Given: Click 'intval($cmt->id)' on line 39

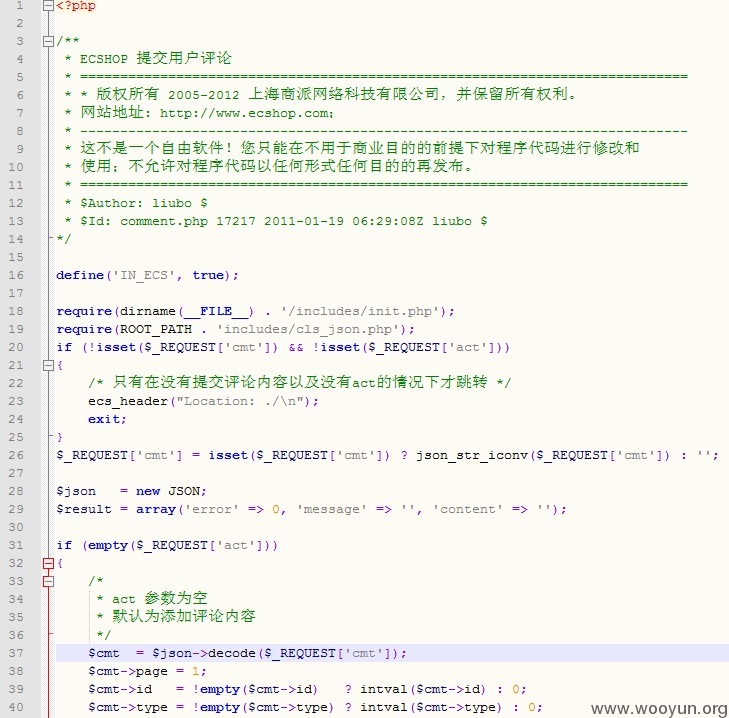Looking at the screenshot, I should point(423,689).
